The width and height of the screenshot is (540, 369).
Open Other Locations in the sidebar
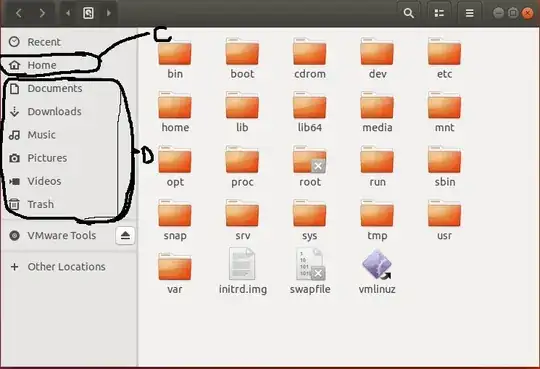[69, 266]
